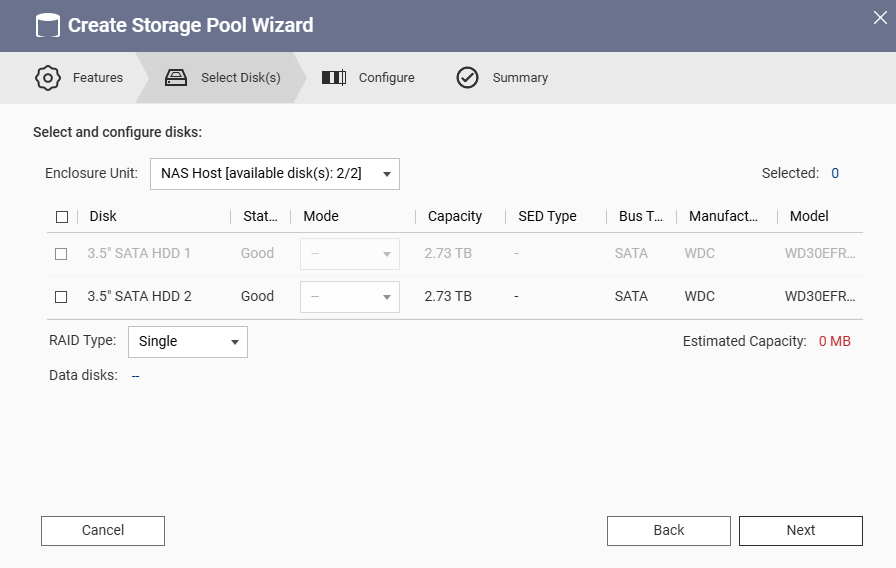Open the Enclosure Unit dropdown
This screenshot has width=896, height=568.
click(x=275, y=174)
